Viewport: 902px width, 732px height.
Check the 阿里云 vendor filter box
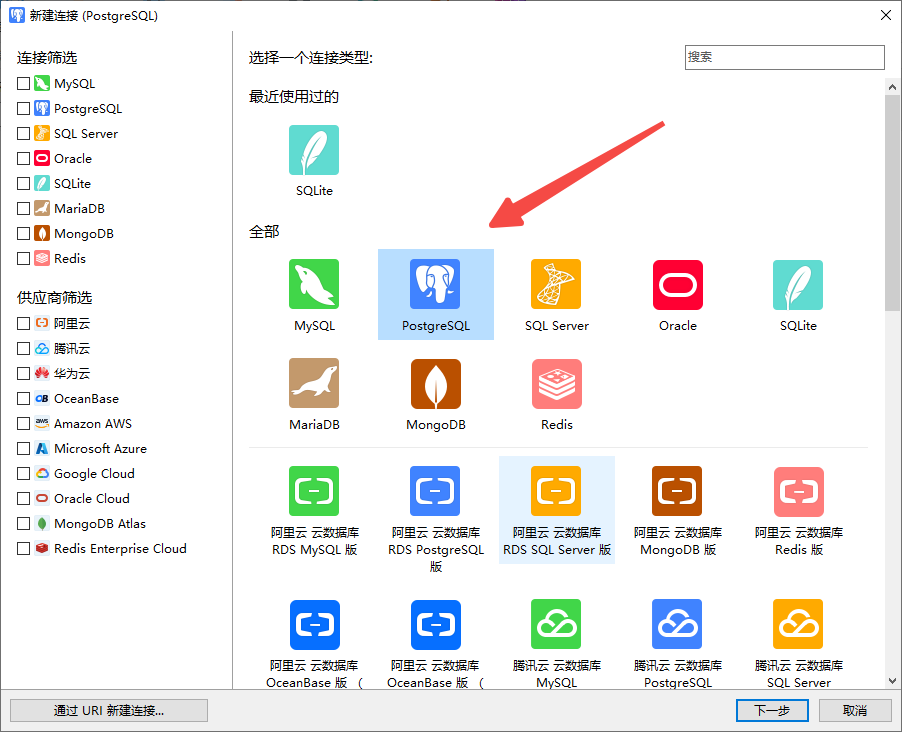tap(24, 323)
